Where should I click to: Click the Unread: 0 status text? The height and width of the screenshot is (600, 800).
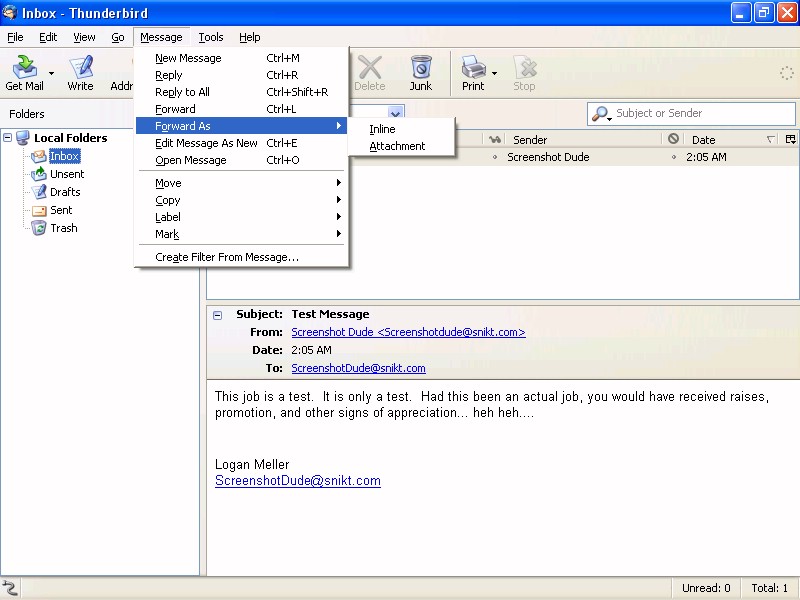706,588
